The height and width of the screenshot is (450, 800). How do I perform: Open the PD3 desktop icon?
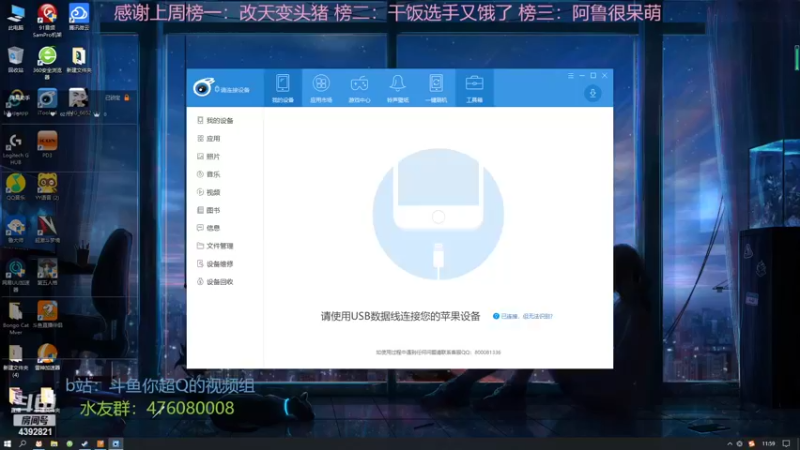click(x=47, y=144)
